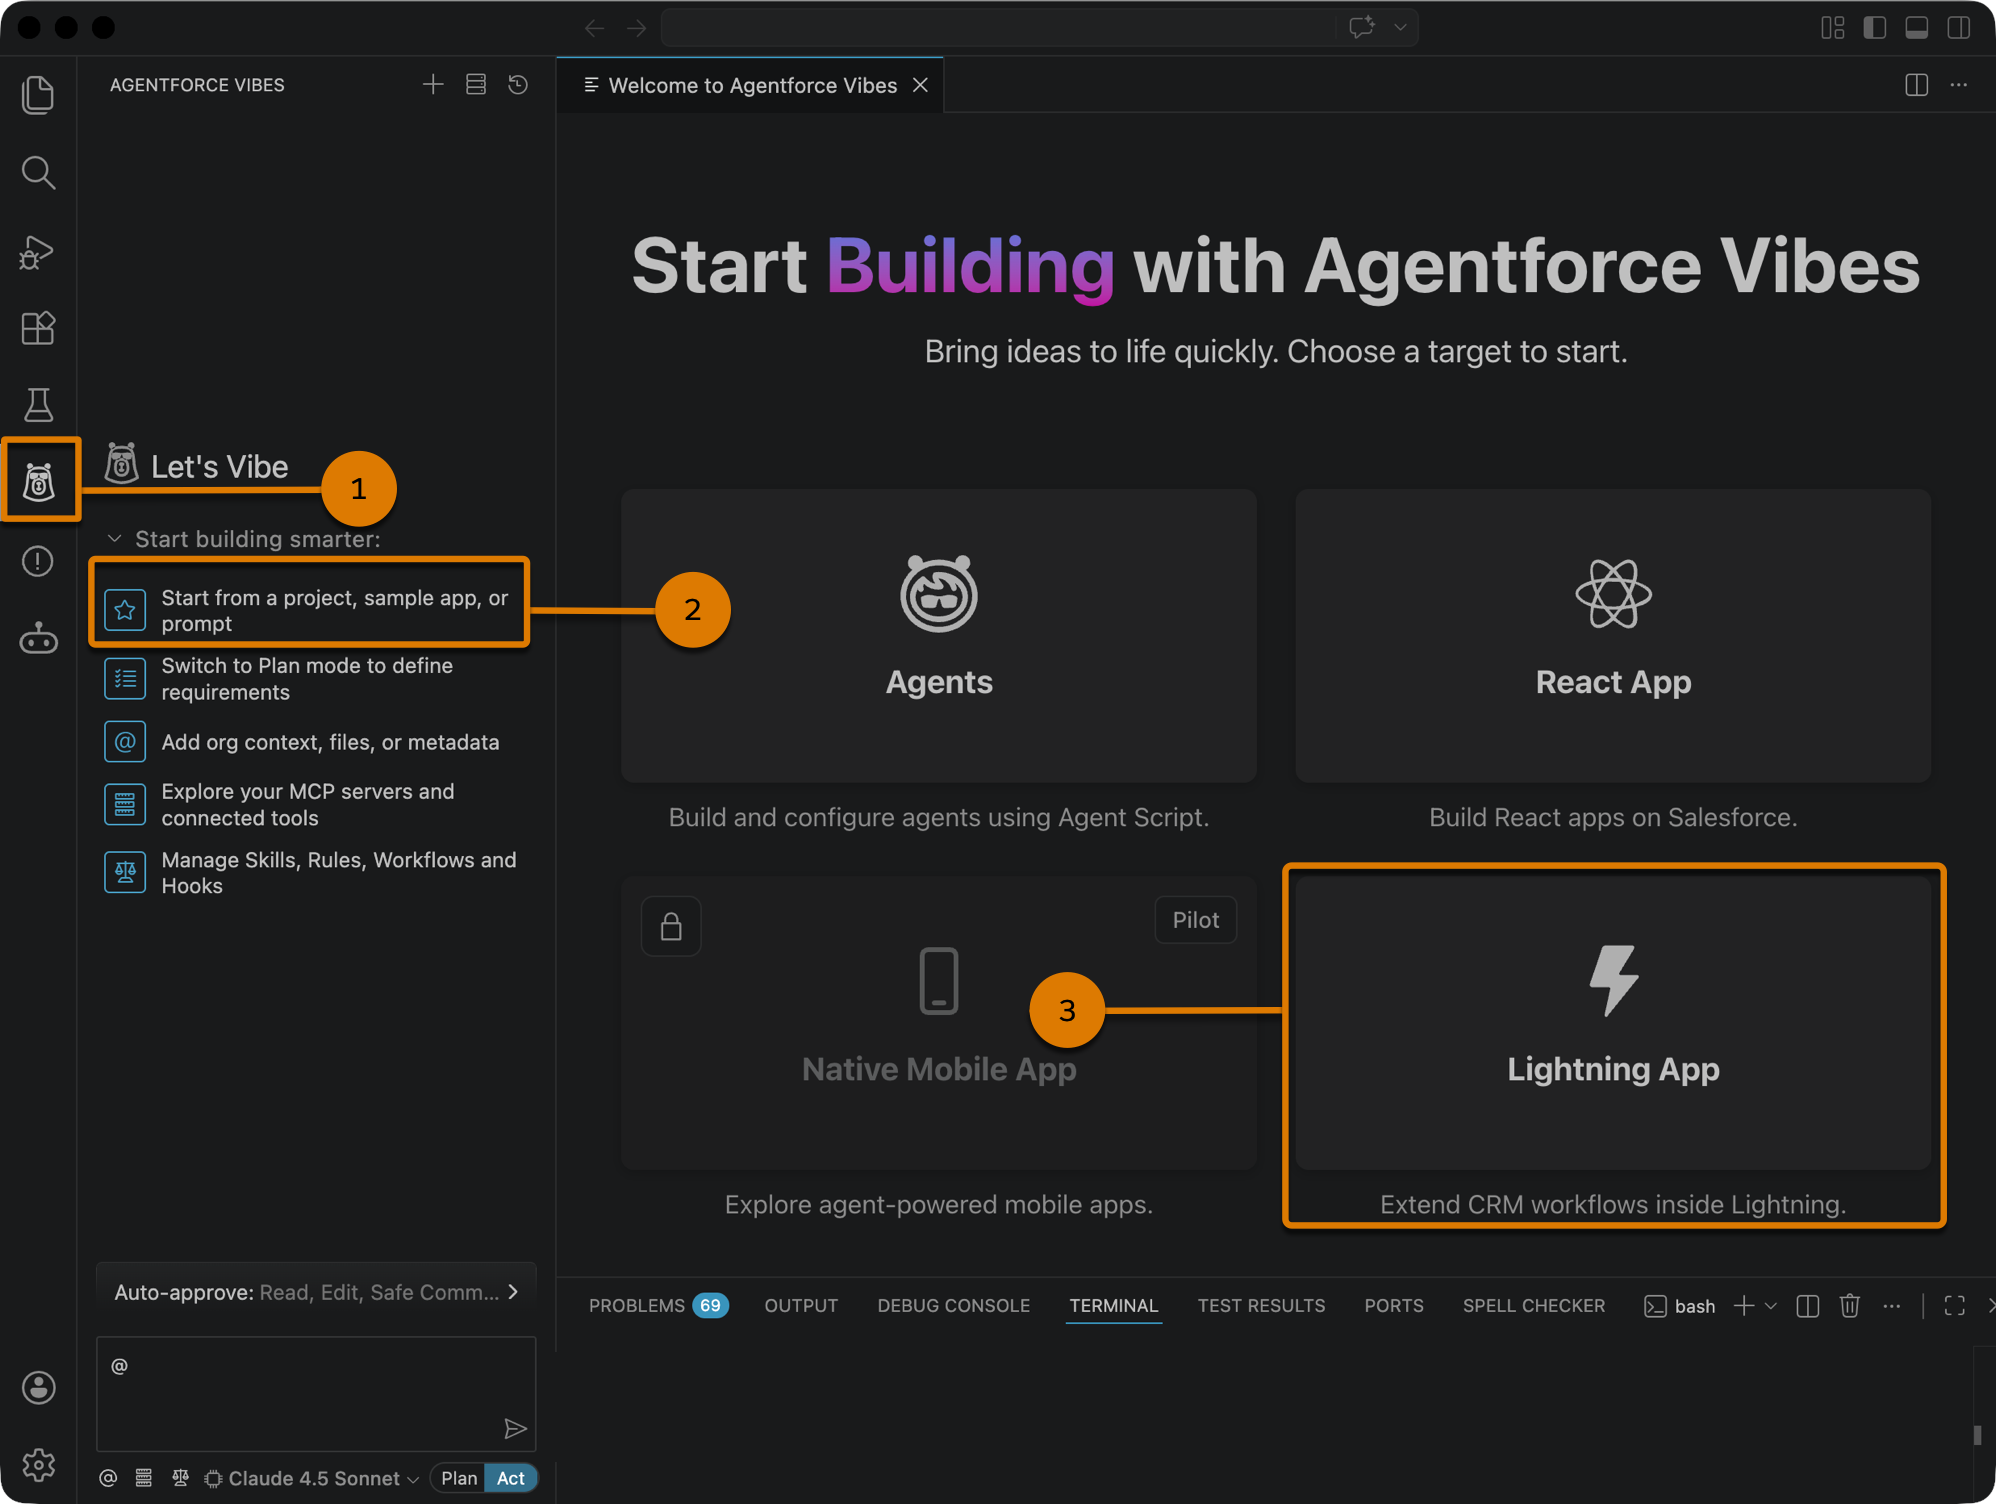
Task: Toggle secondary side bar visibility
Action: pyautogui.click(x=1958, y=28)
